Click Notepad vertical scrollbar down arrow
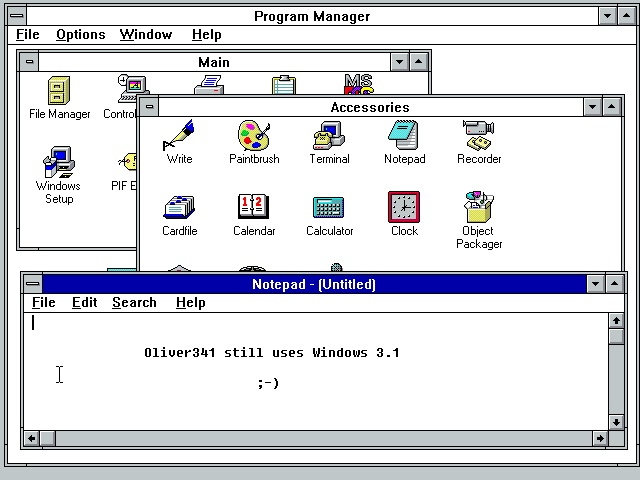Screen dimensions: 640x480 [616, 422]
